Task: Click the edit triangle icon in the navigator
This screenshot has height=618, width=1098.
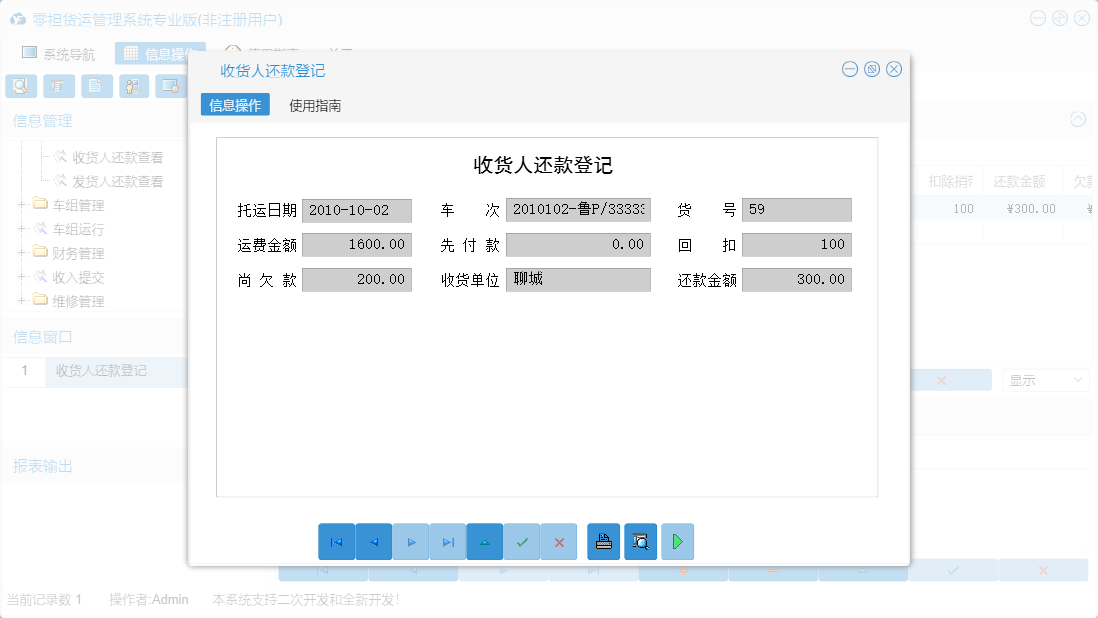Action: tap(485, 541)
